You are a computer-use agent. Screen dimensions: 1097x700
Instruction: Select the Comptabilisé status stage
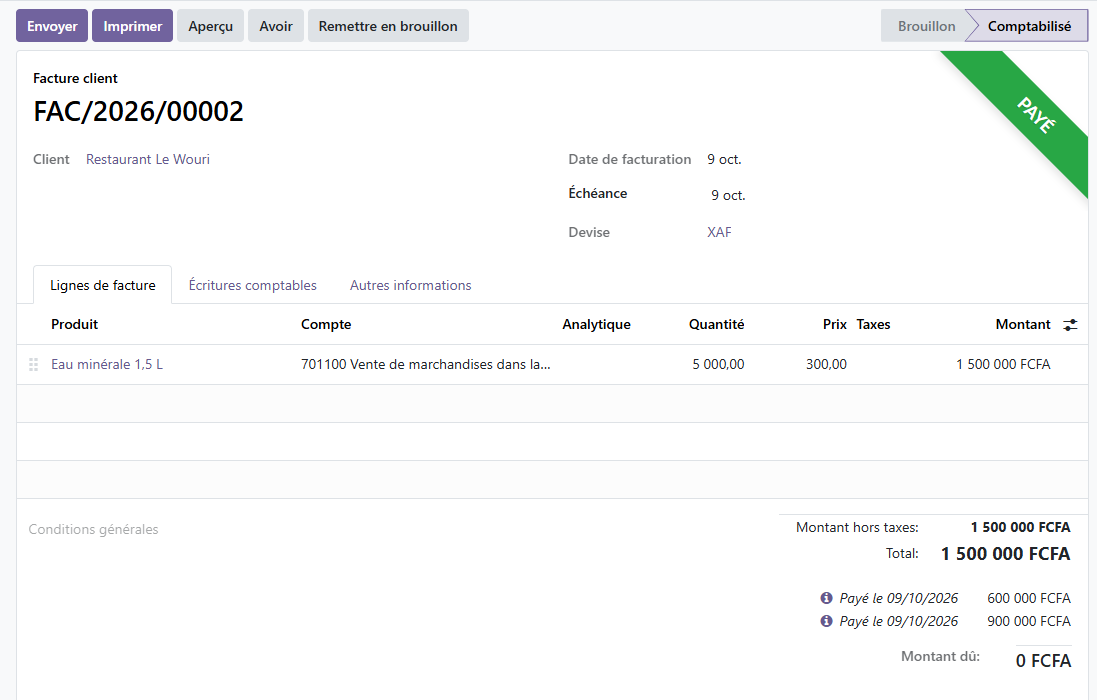coord(1029,26)
